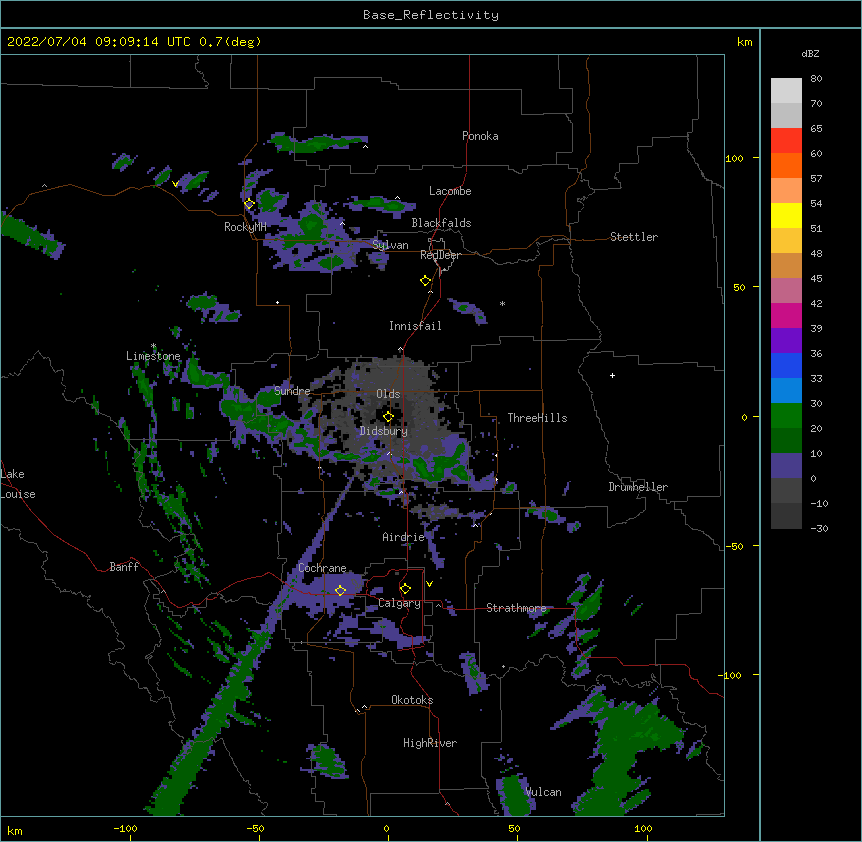The image size is (862, 842).
Task: Pick the yellow 51-54 dBZ legend swatch
Action: pyautogui.click(x=786, y=215)
